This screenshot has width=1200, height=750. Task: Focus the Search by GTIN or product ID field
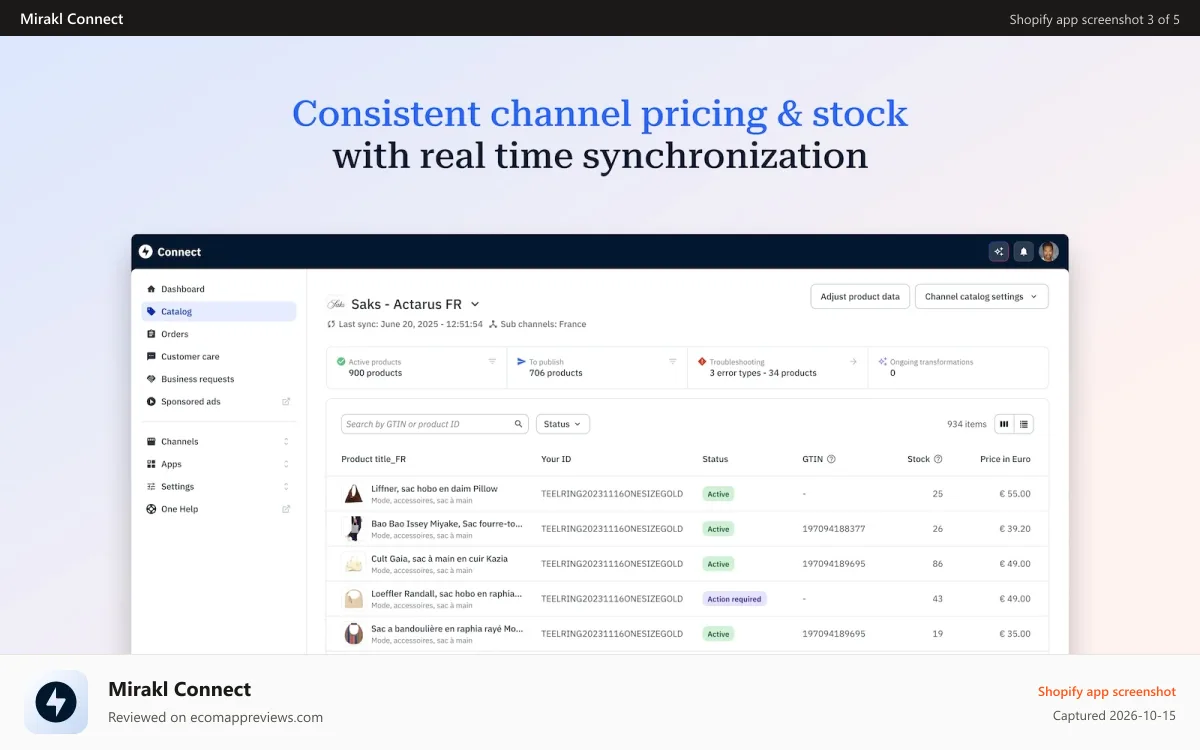(x=435, y=424)
